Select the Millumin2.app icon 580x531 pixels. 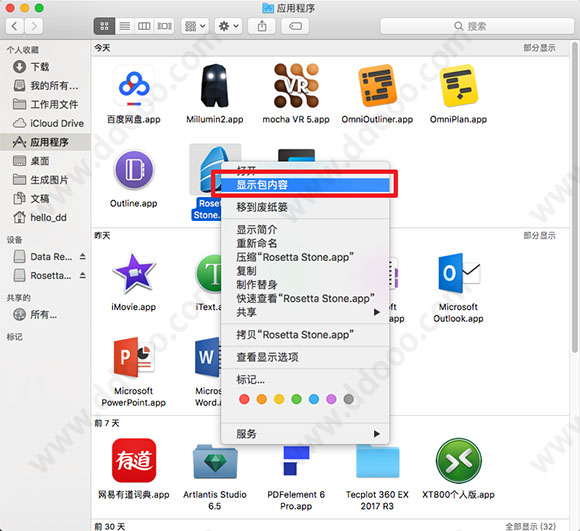(x=215, y=86)
